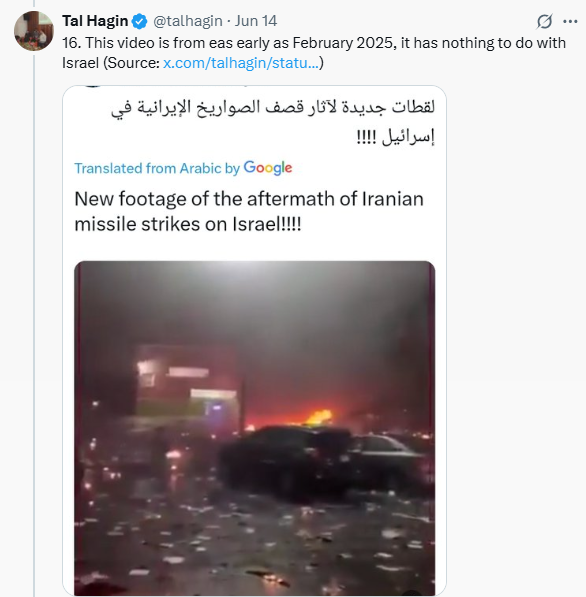Click the second Arabic line ending with exclamation marks
This screenshot has width=586, height=597.
click(x=396, y=137)
